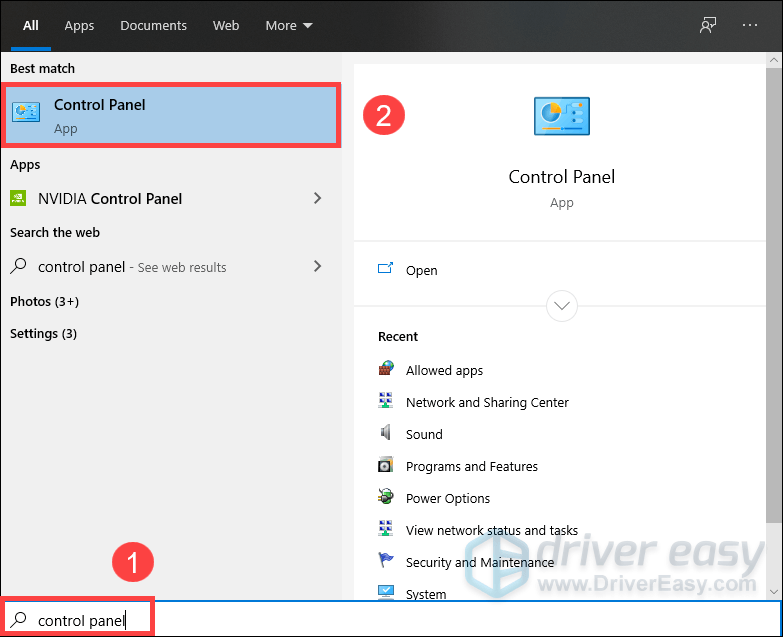Screen dimensions: 783x637
Task: Expand the web results arrow
Action: click(x=318, y=266)
